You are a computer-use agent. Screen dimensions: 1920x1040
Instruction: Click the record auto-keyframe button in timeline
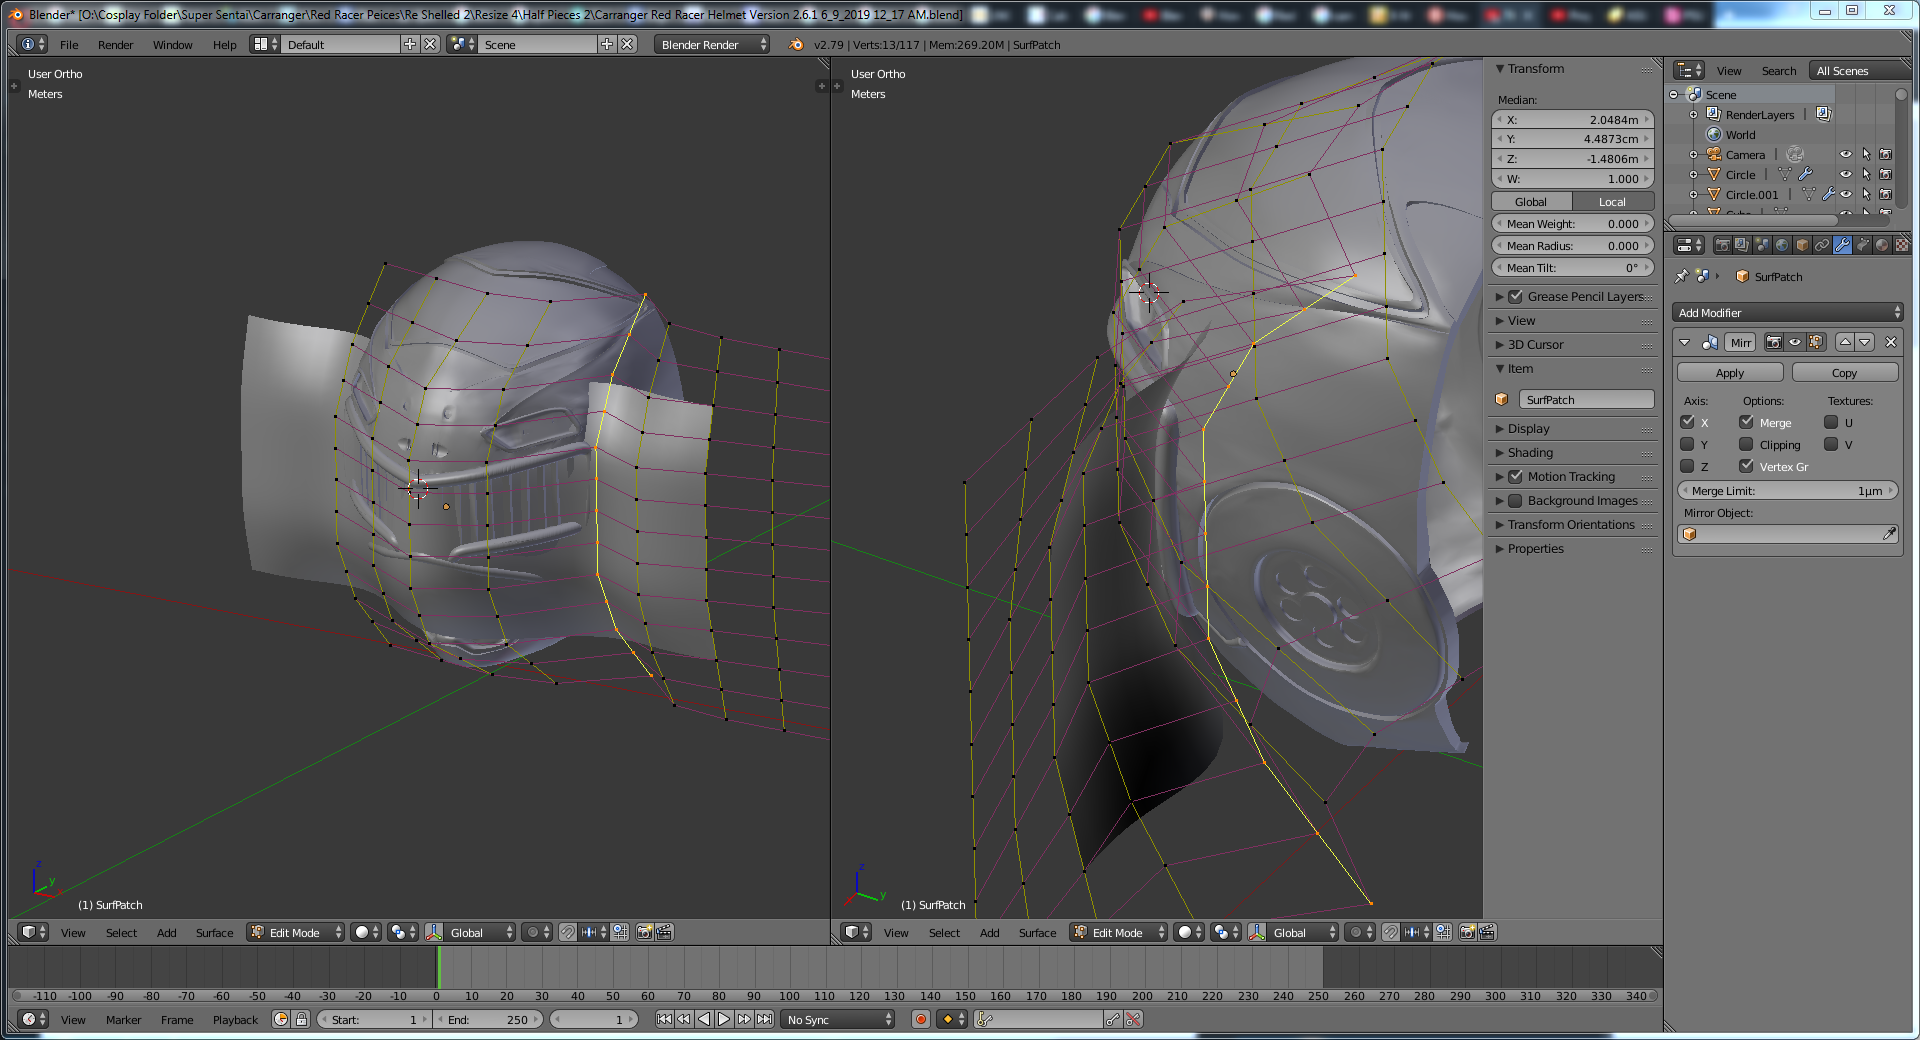921,1019
